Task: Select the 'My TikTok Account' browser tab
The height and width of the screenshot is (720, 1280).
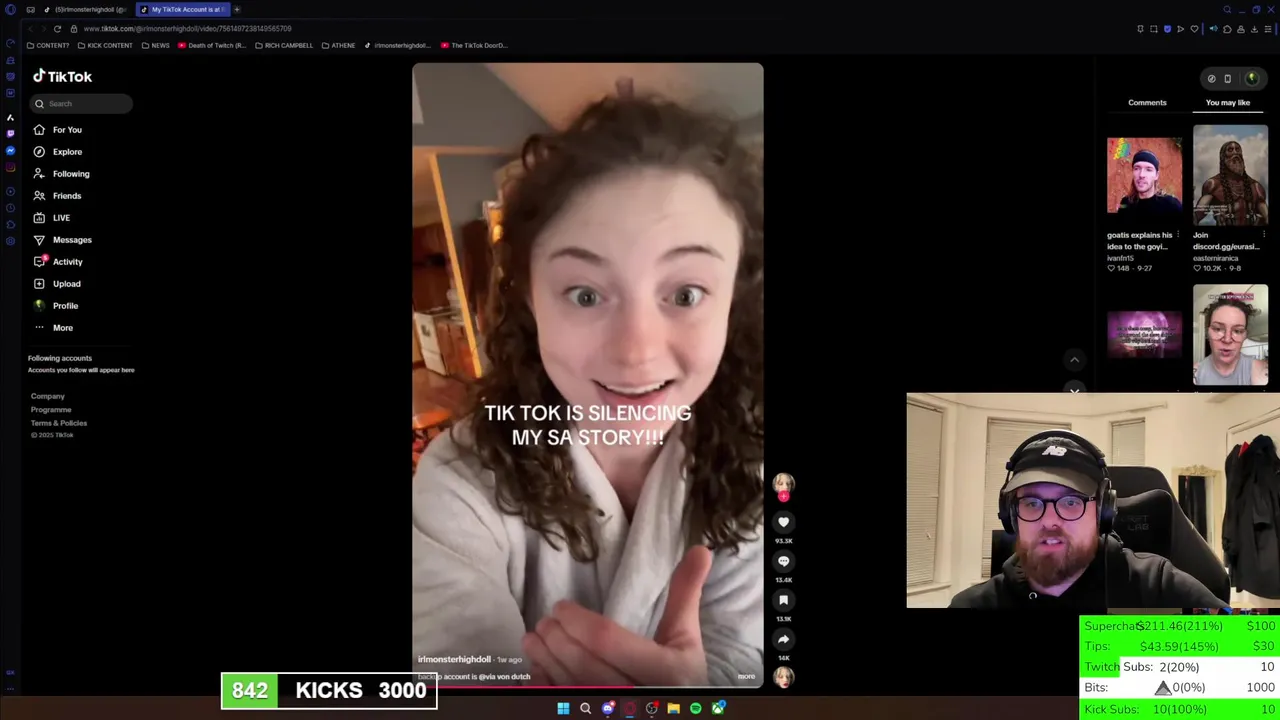Action: tap(181, 9)
